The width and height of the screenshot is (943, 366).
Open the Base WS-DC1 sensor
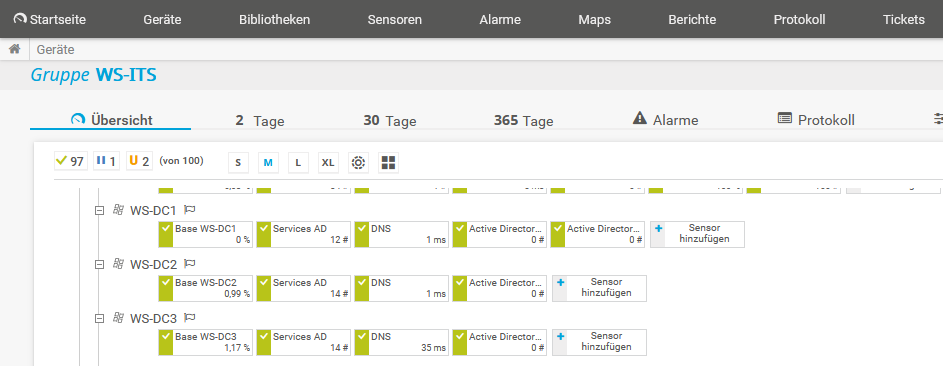pyautogui.click(x=206, y=234)
